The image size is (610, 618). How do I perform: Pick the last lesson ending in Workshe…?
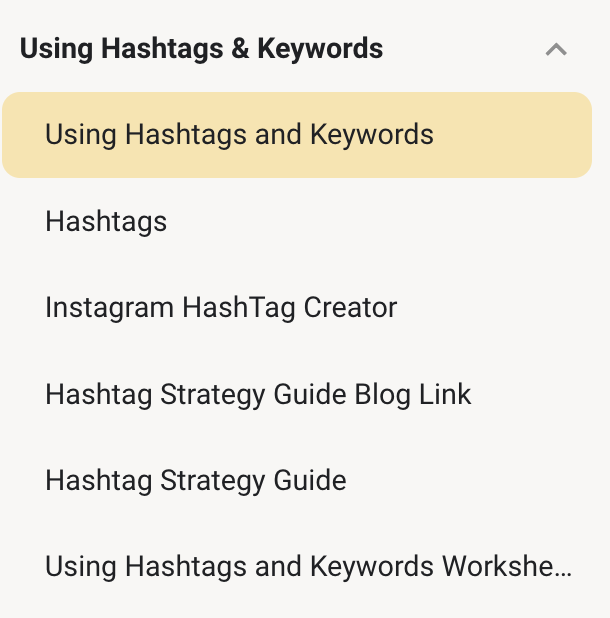[308, 567]
